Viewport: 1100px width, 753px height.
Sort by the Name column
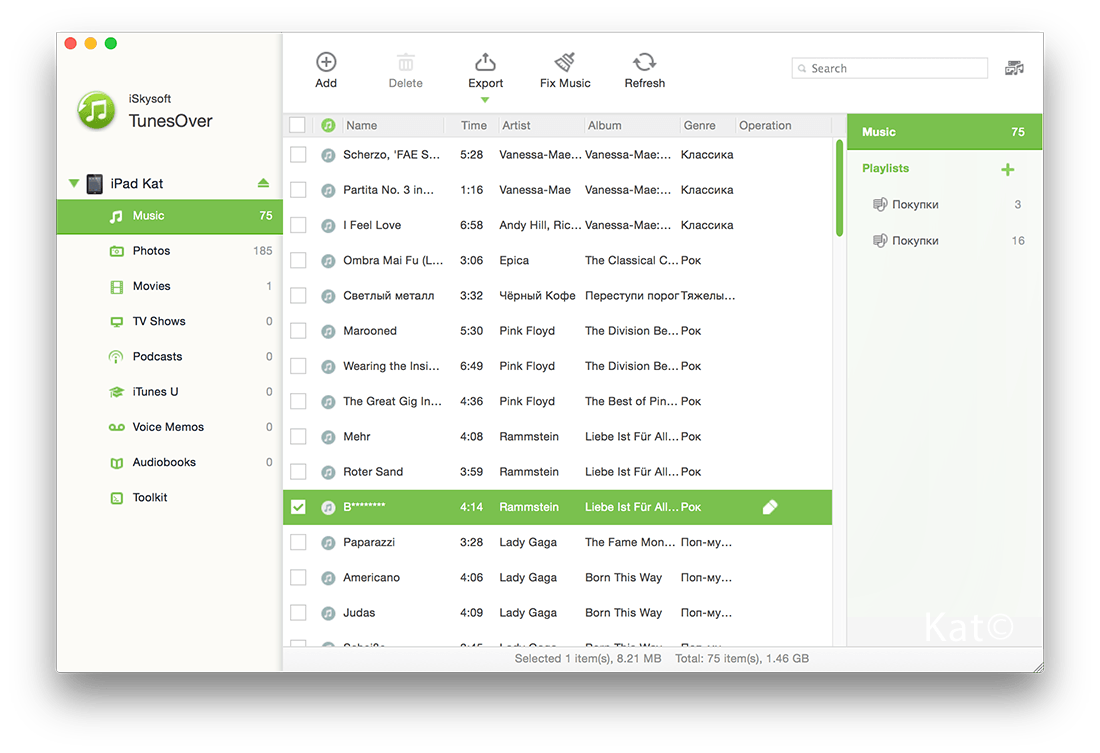coord(393,125)
